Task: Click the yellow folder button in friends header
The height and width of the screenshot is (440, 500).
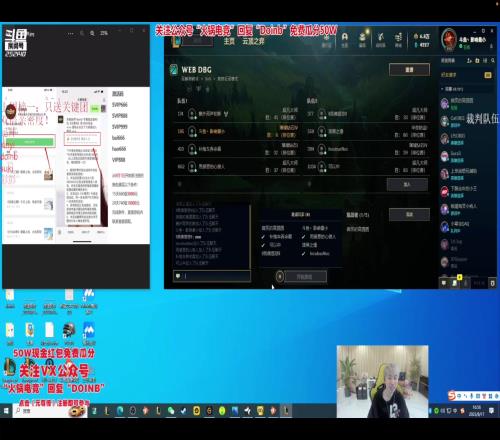Action: pos(488,75)
